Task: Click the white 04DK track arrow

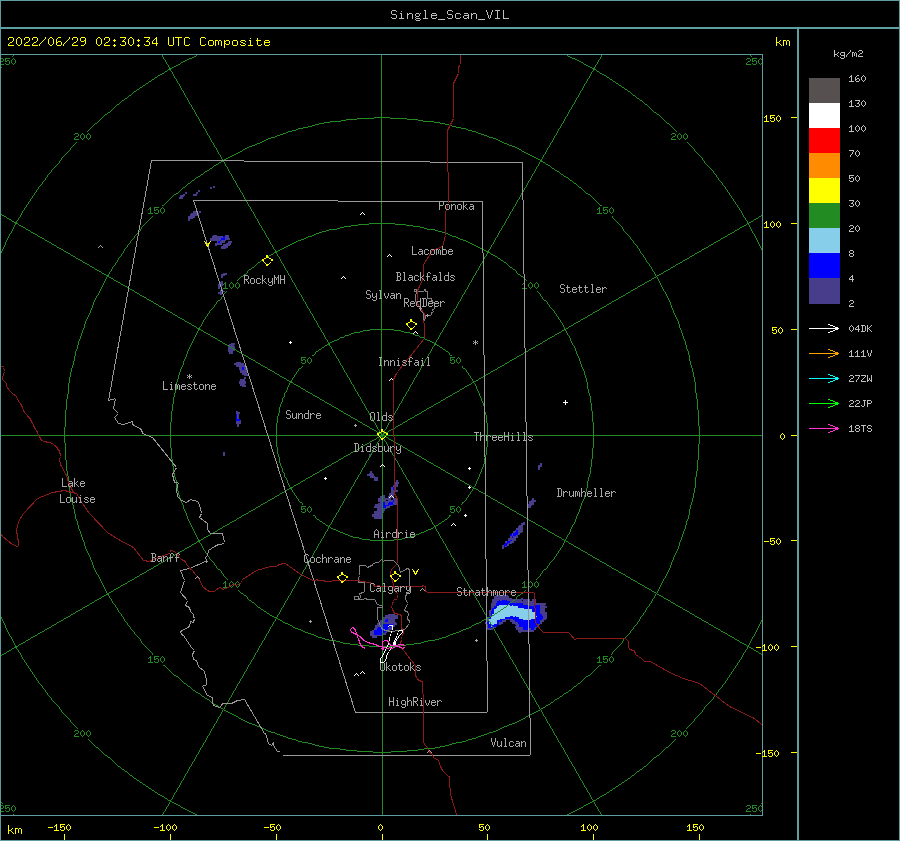Action: click(x=824, y=328)
